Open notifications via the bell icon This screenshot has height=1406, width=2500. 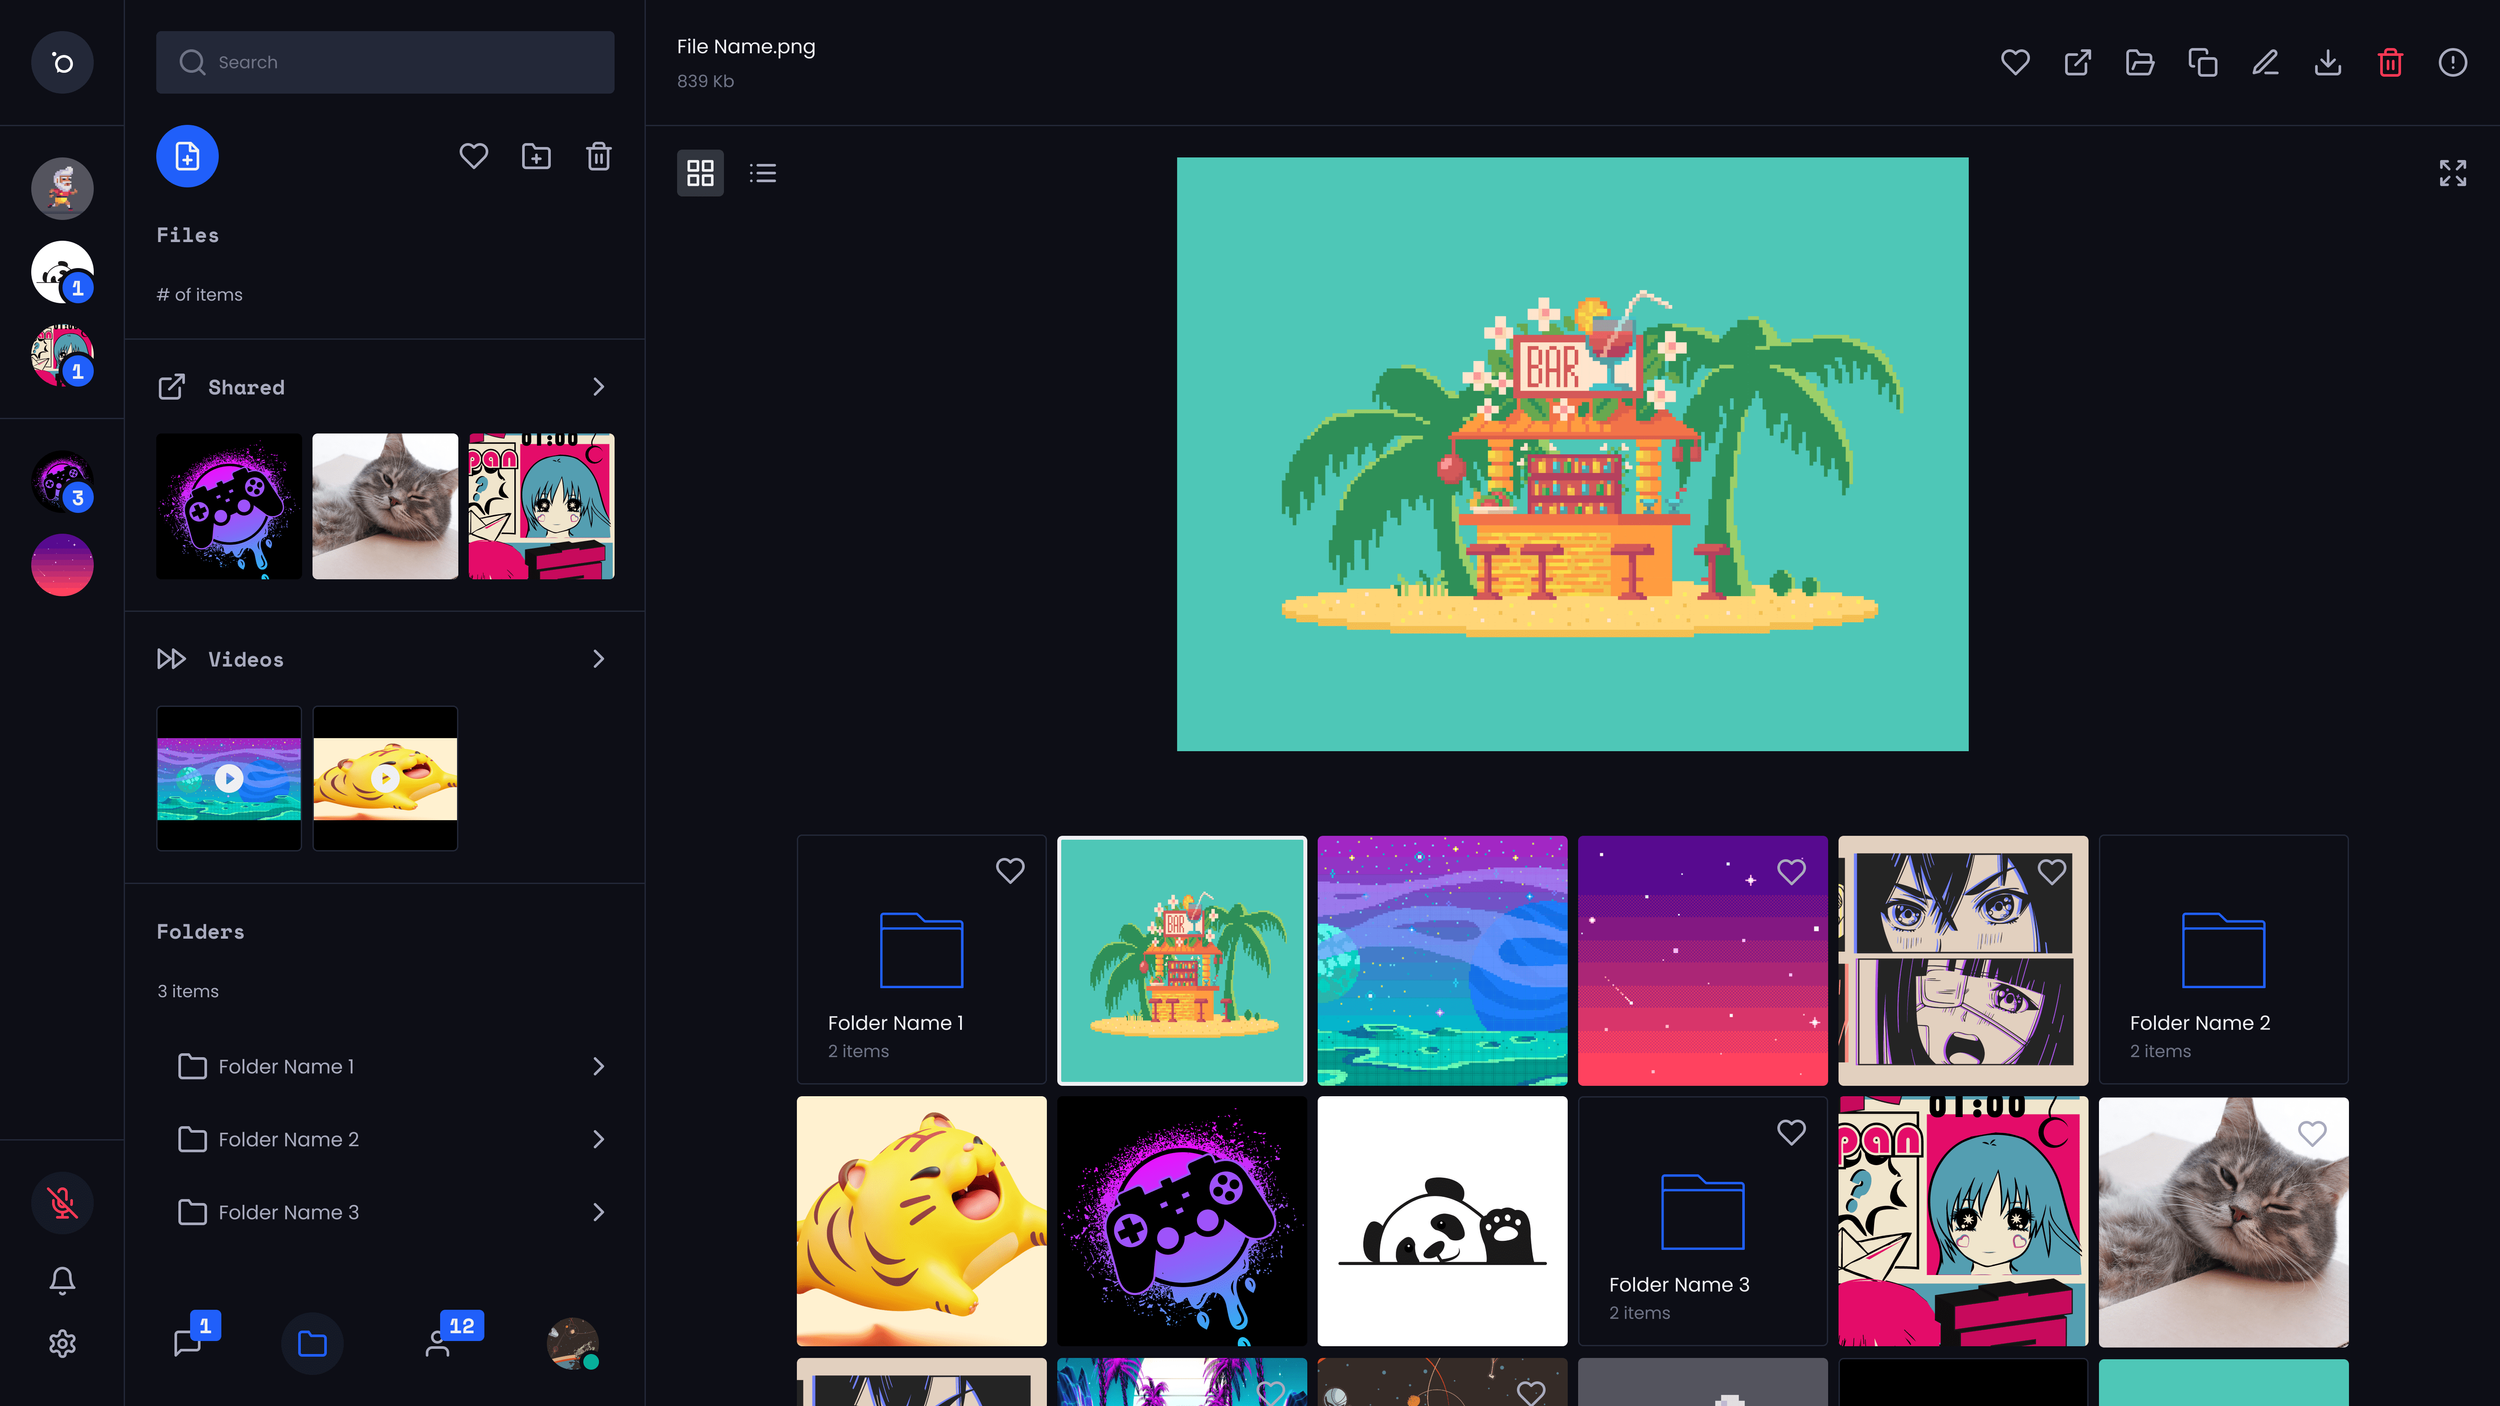(x=62, y=1279)
